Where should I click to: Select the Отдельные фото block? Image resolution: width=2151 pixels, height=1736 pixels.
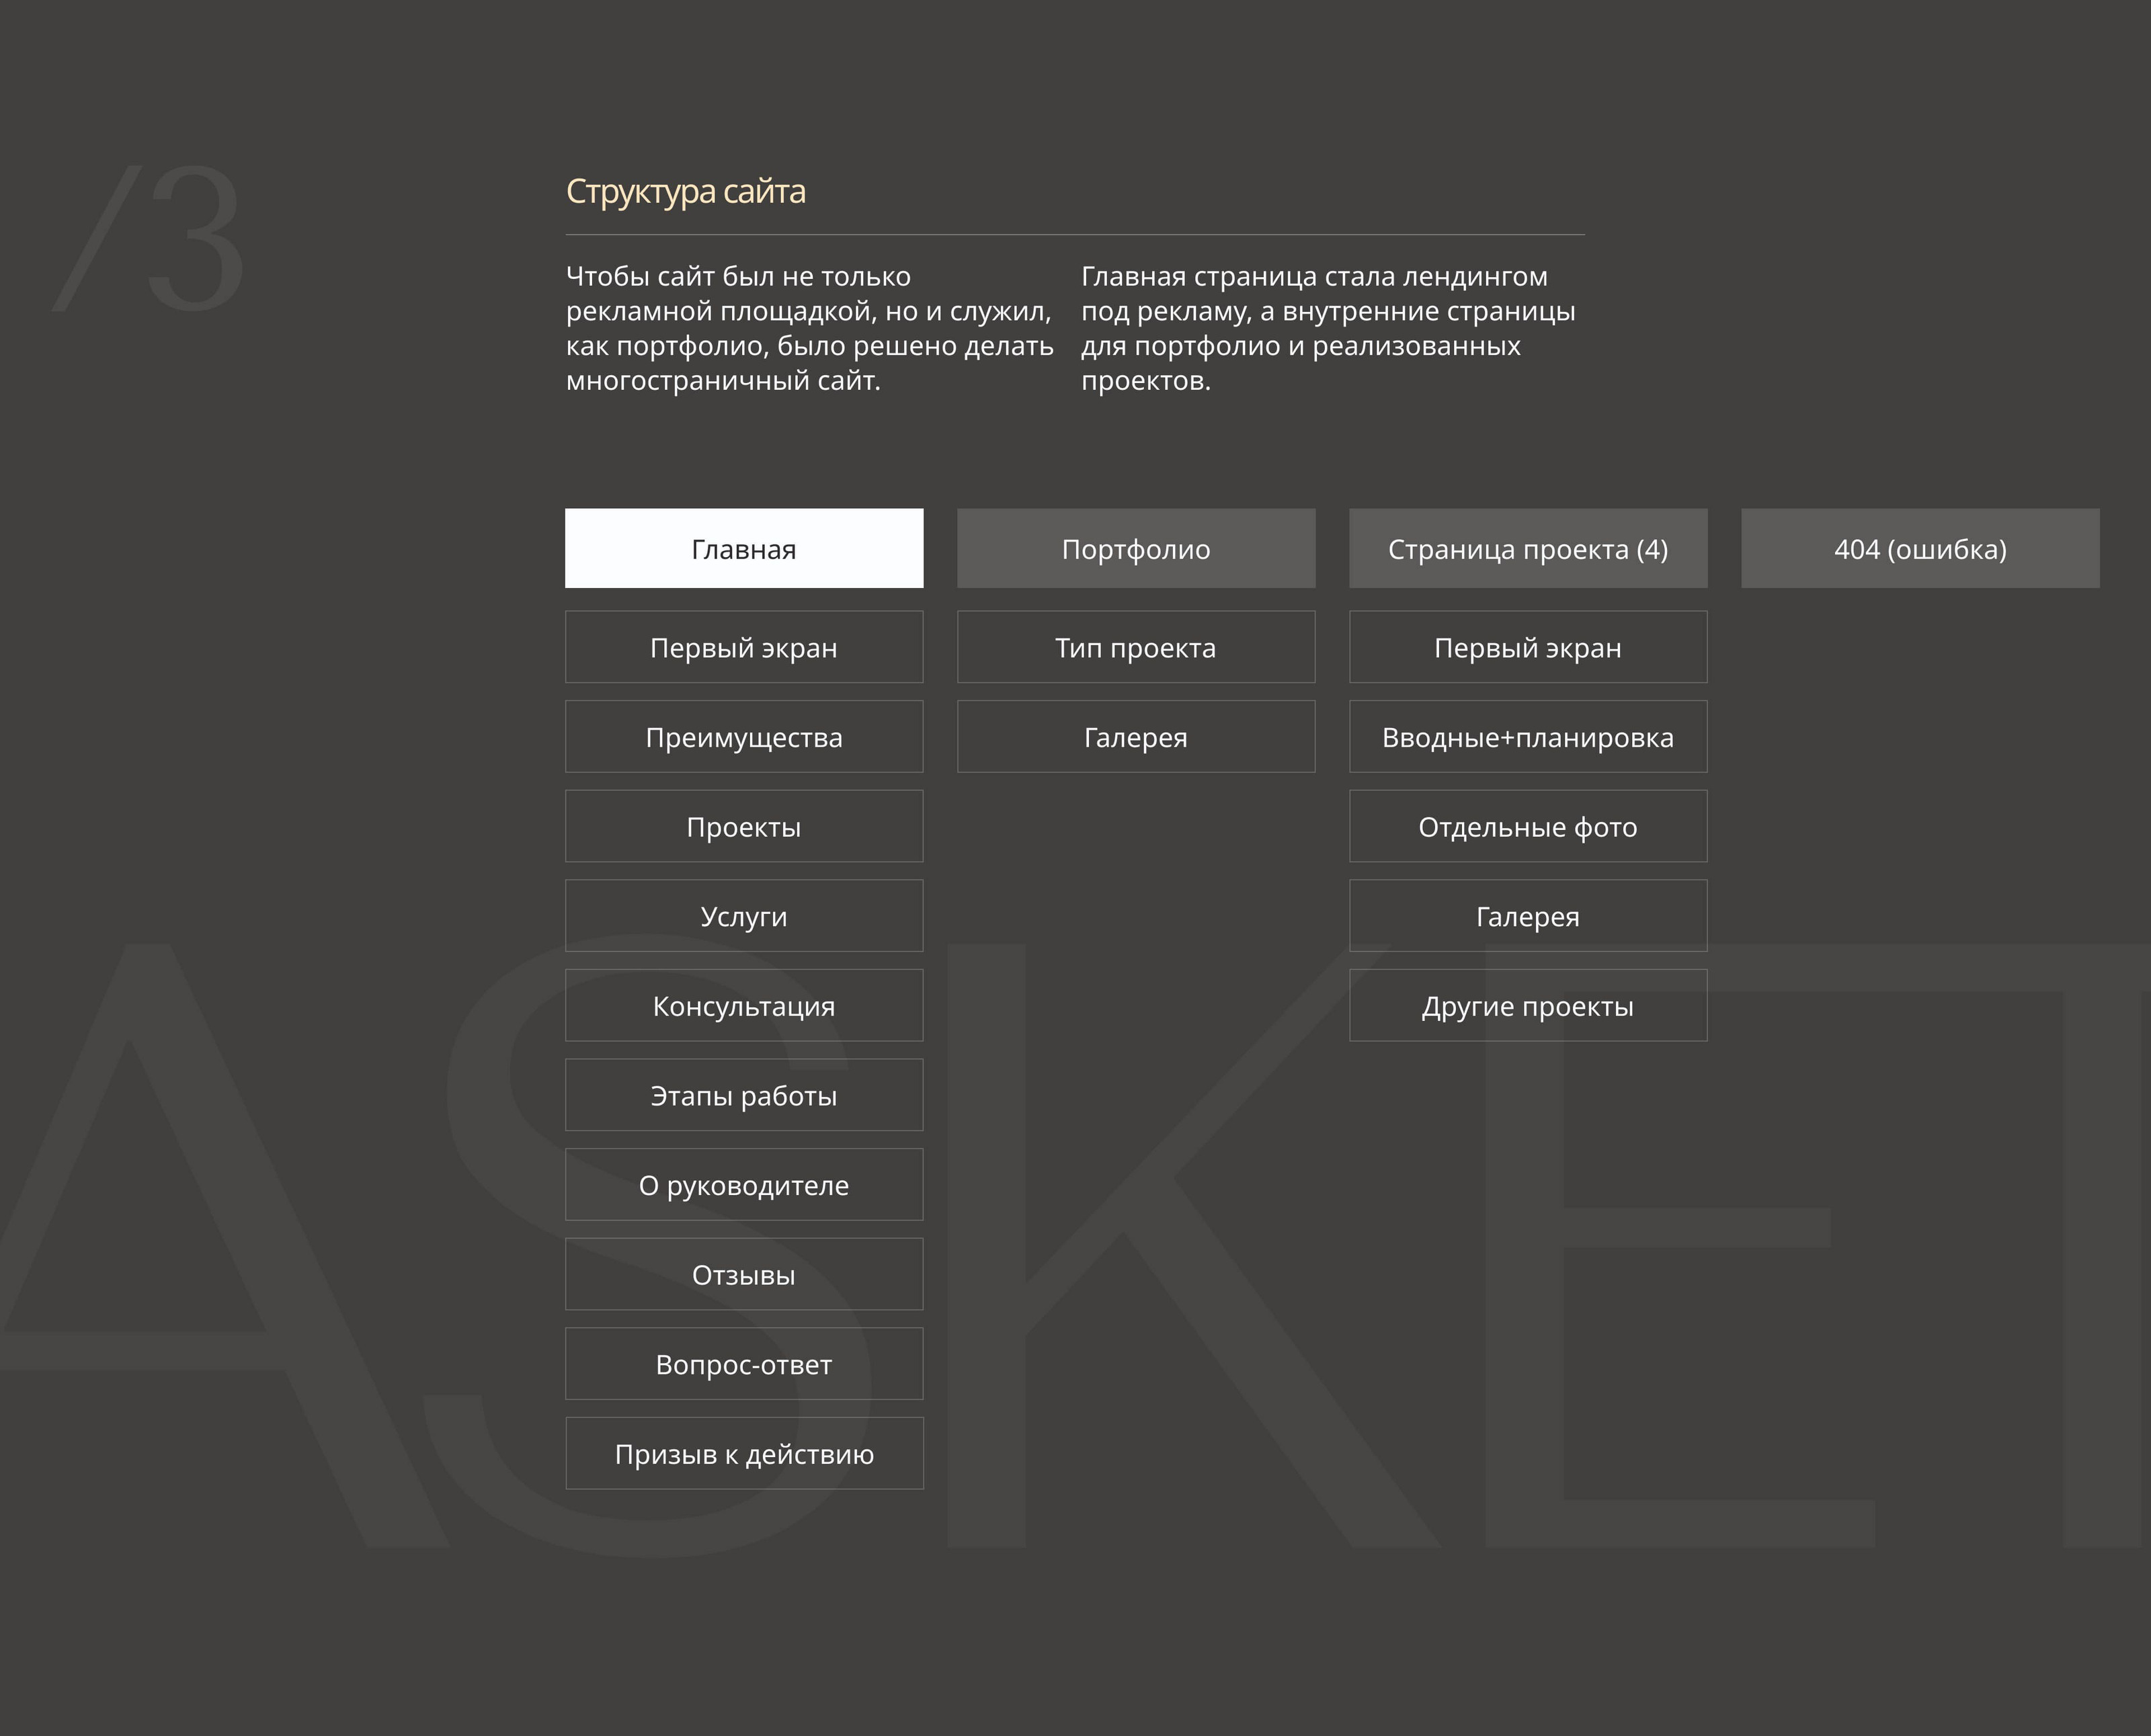(x=1528, y=826)
